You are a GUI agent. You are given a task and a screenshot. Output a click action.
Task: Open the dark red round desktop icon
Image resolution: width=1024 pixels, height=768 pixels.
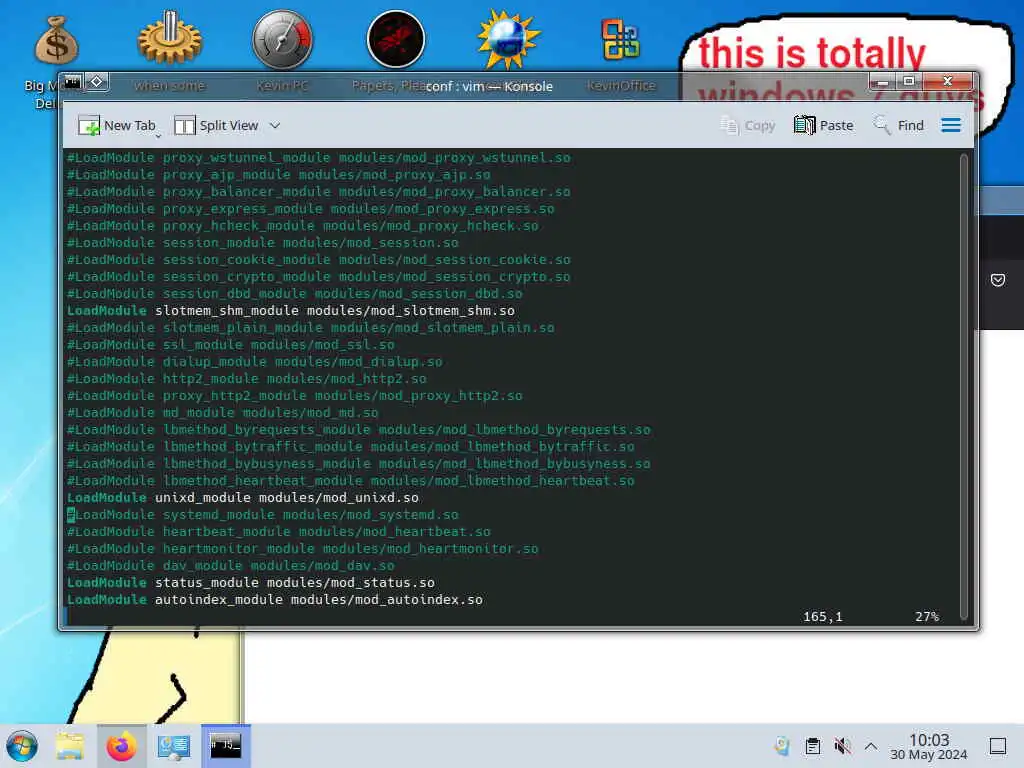coord(396,39)
